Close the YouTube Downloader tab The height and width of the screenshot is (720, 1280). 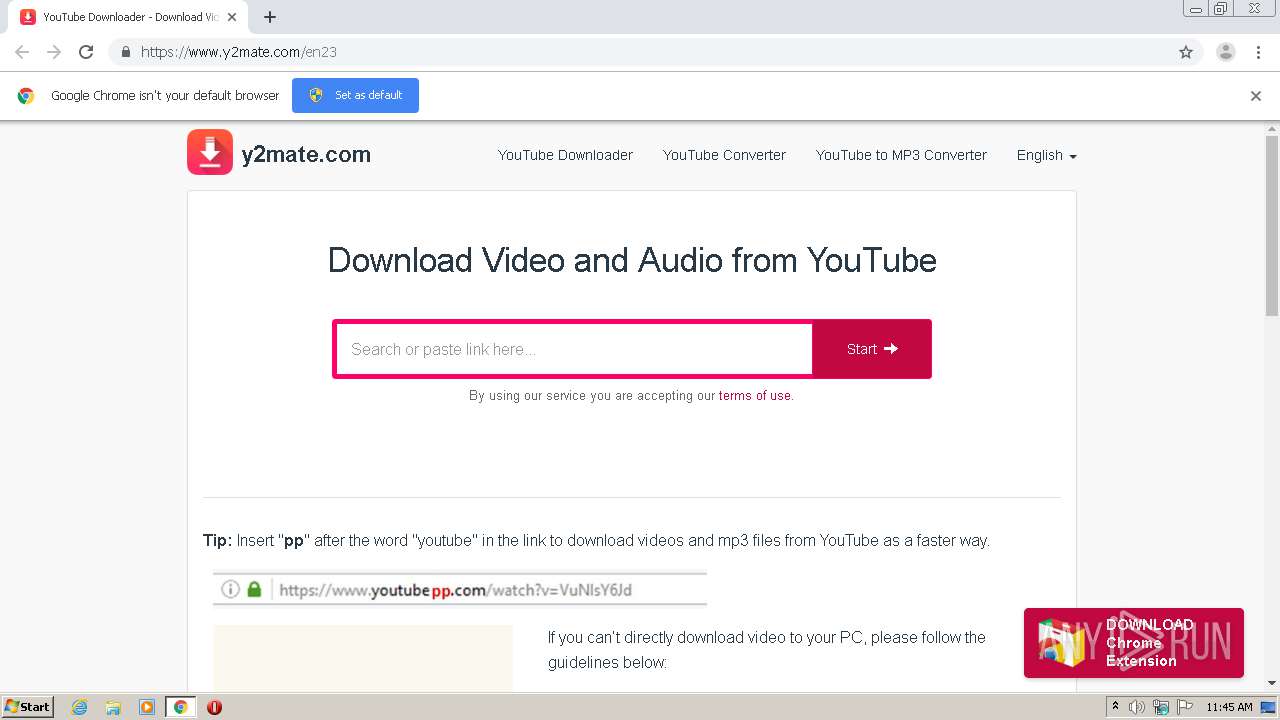(232, 17)
